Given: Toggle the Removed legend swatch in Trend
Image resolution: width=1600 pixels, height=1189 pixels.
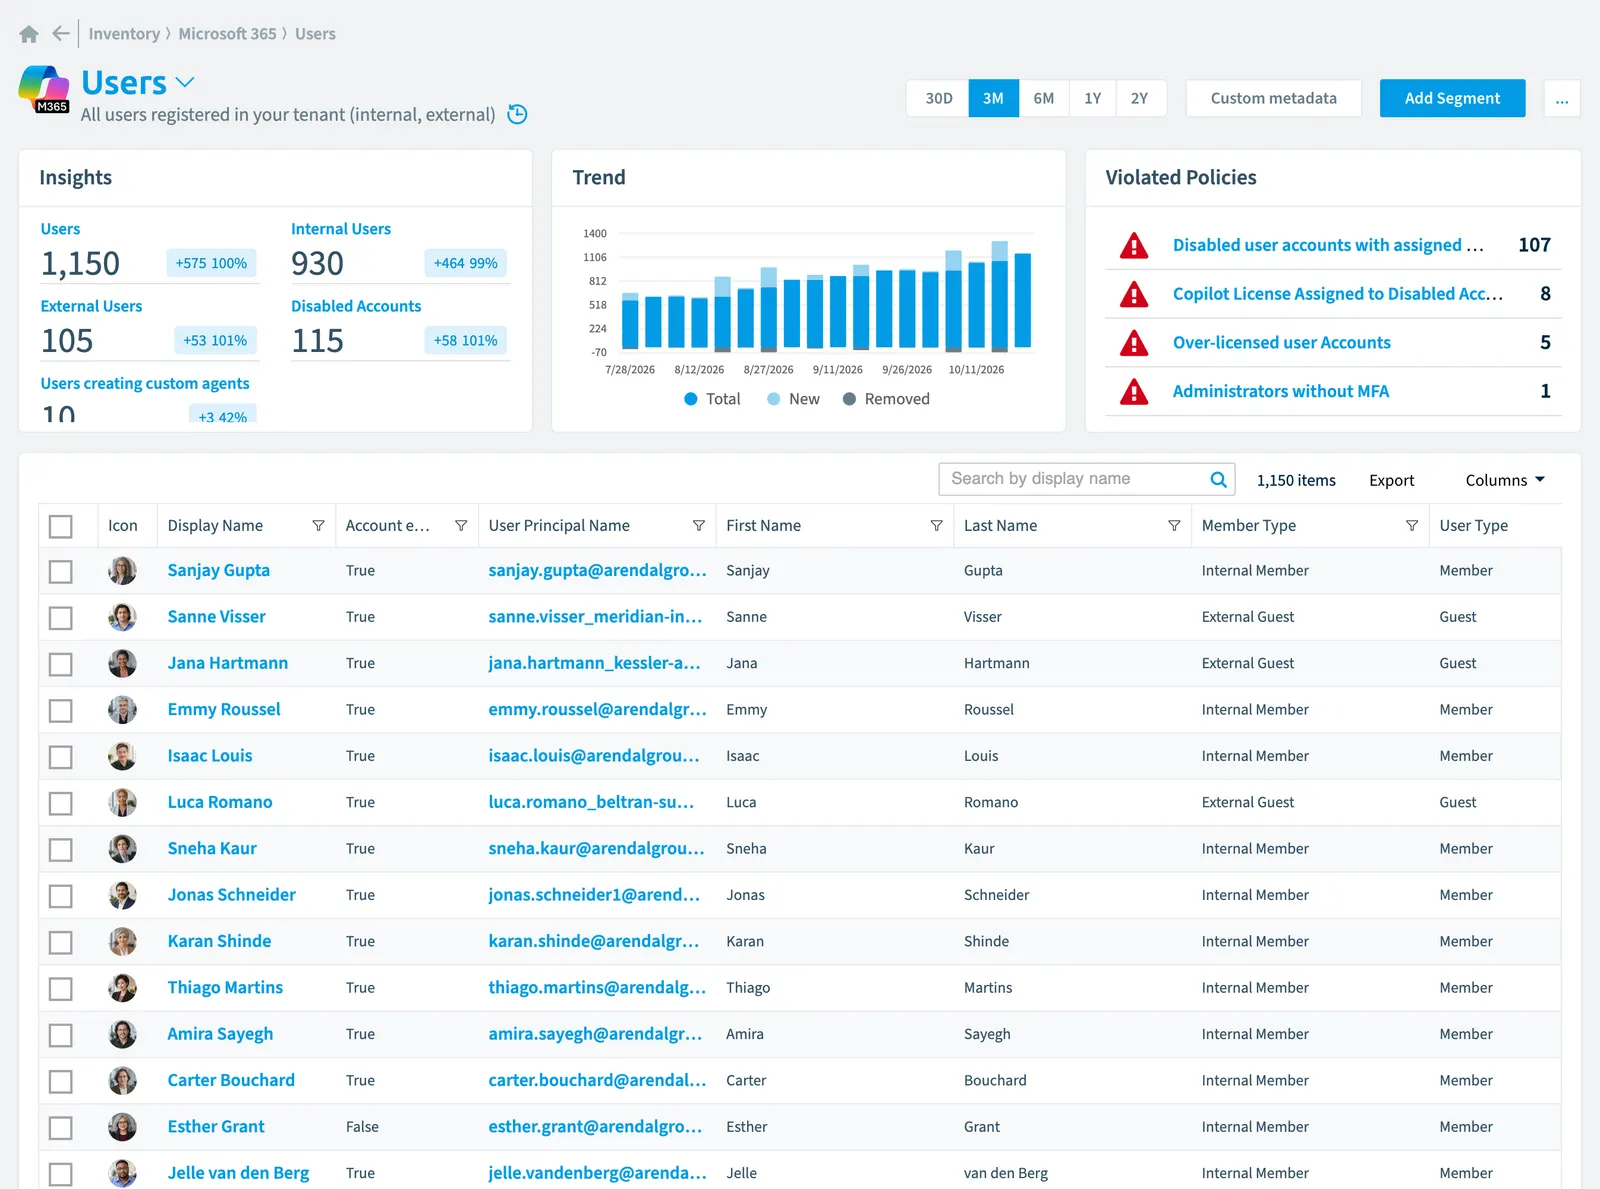Looking at the screenshot, I should pyautogui.click(x=849, y=399).
